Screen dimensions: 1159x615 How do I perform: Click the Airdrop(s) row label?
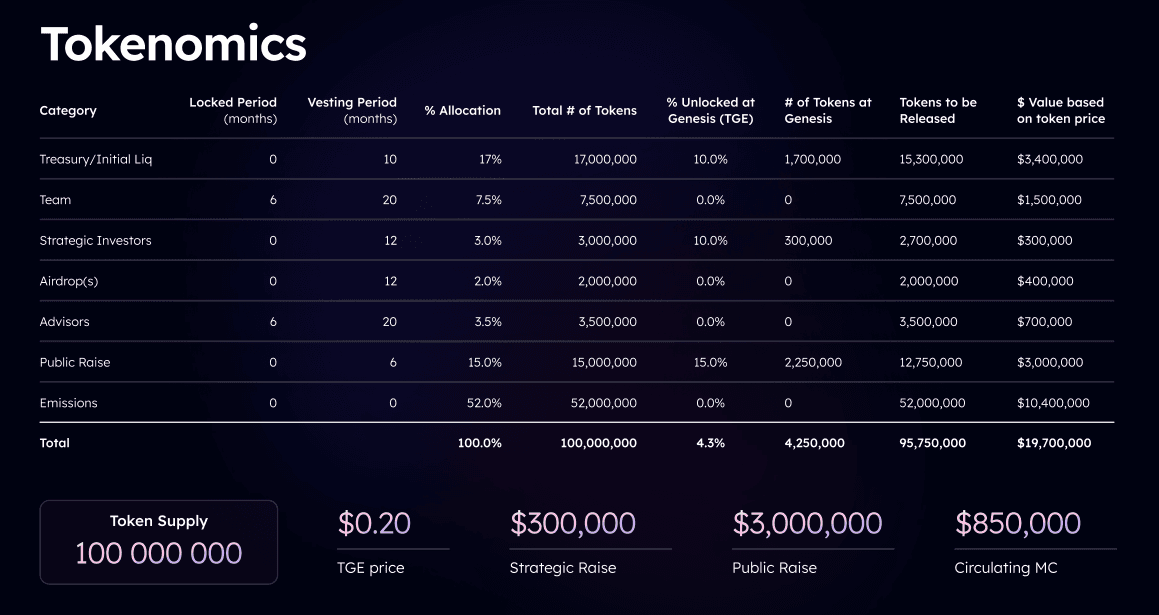pyautogui.click(x=69, y=281)
